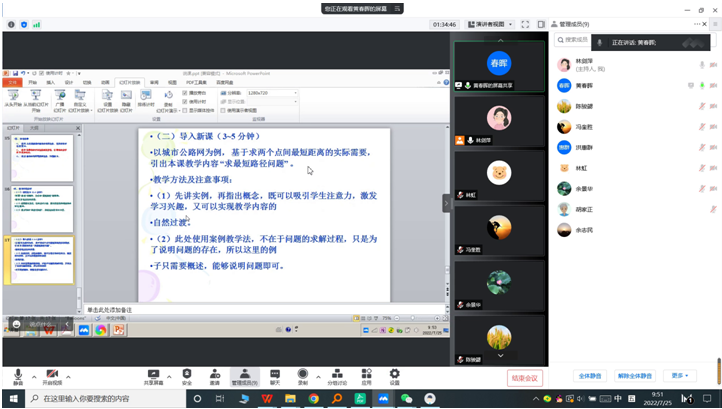Toggle microphone for 黄春晖 in member list

coord(702,86)
